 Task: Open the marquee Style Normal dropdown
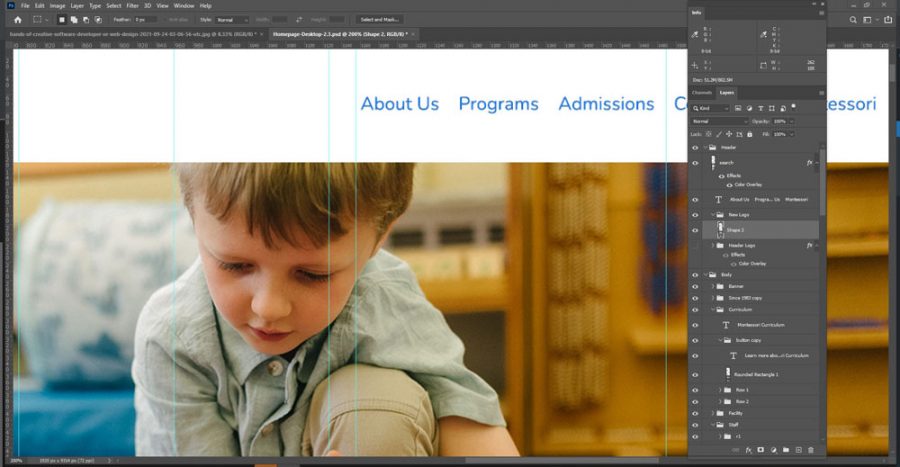click(x=232, y=20)
